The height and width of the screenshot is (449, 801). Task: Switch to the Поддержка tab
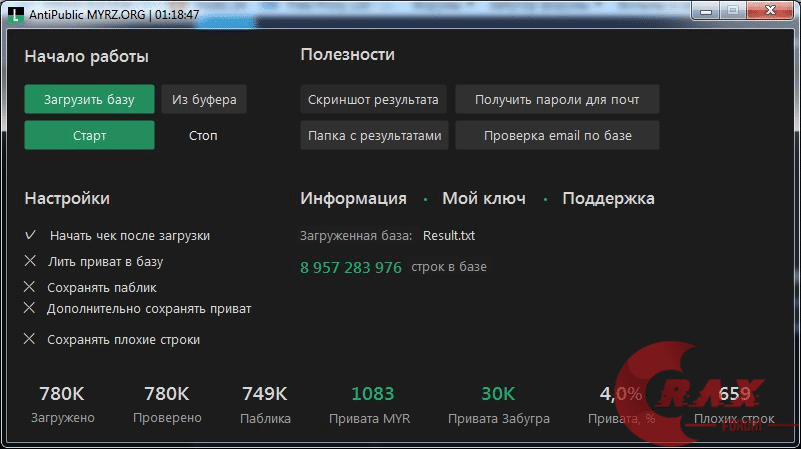(608, 198)
